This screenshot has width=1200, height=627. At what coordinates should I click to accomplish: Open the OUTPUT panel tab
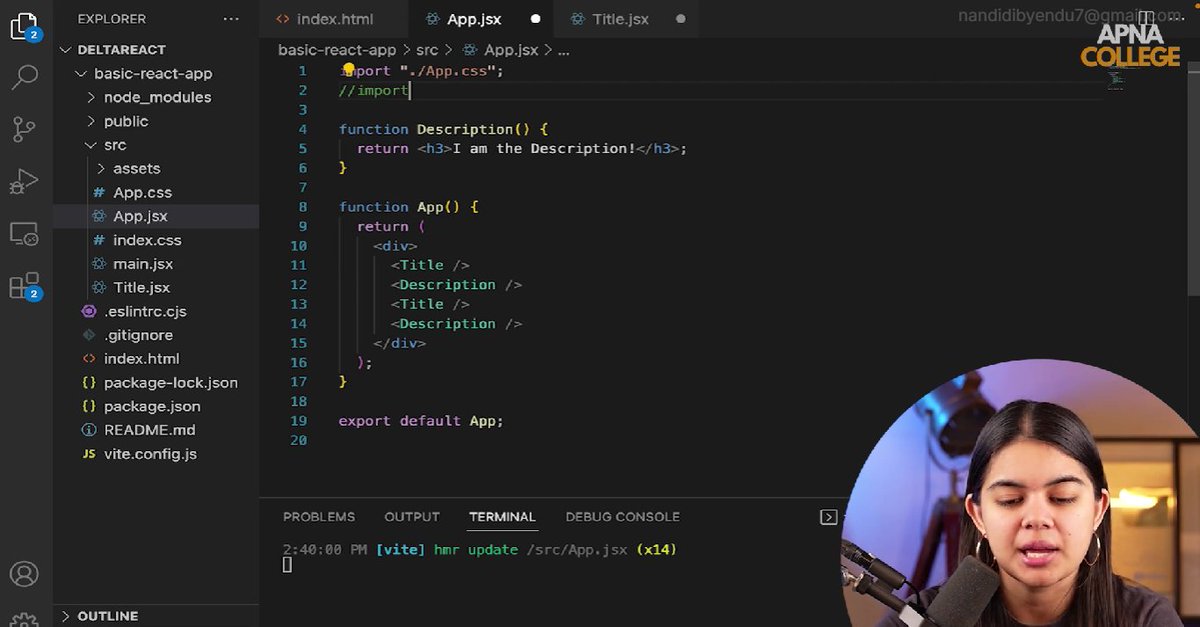[412, 517]
